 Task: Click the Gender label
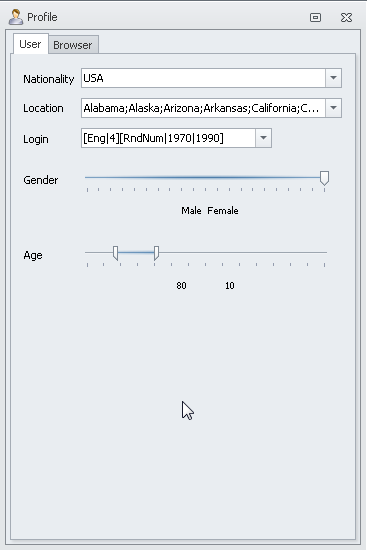click(x=41, y=180)
